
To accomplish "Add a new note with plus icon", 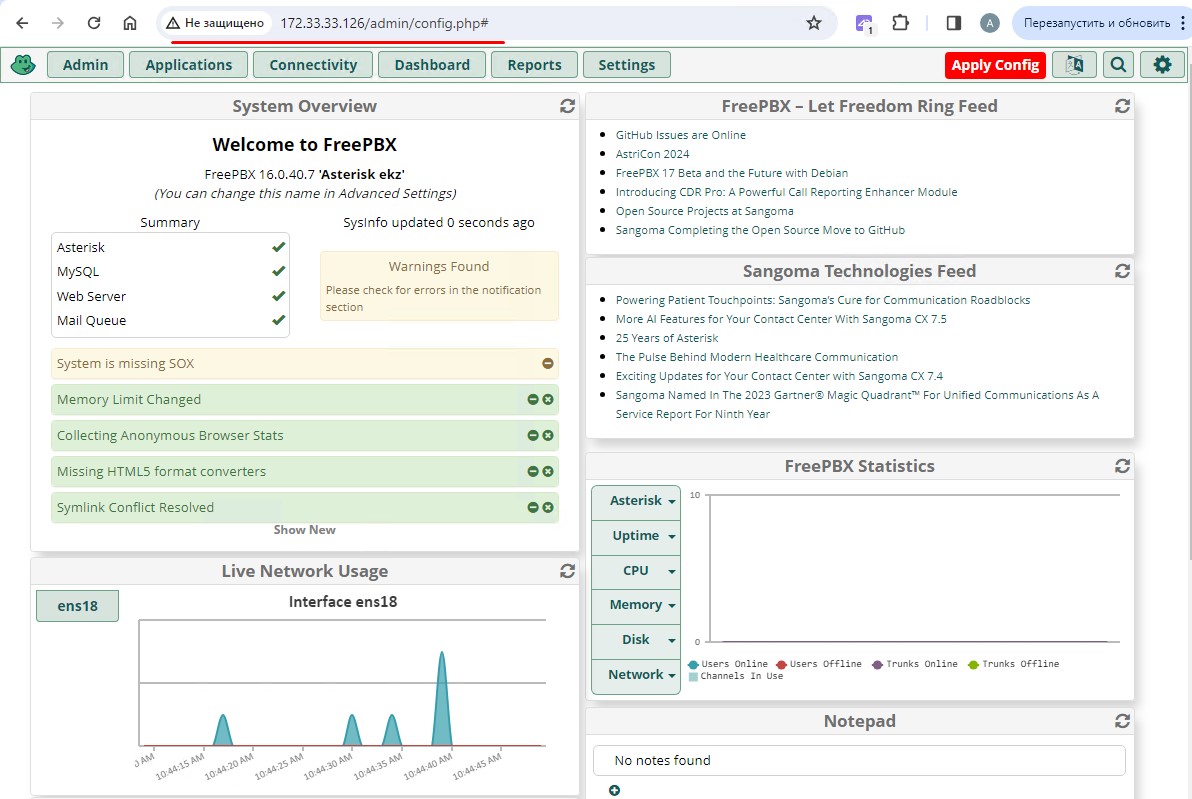I will pyautogui.click(x=614, y=790).
